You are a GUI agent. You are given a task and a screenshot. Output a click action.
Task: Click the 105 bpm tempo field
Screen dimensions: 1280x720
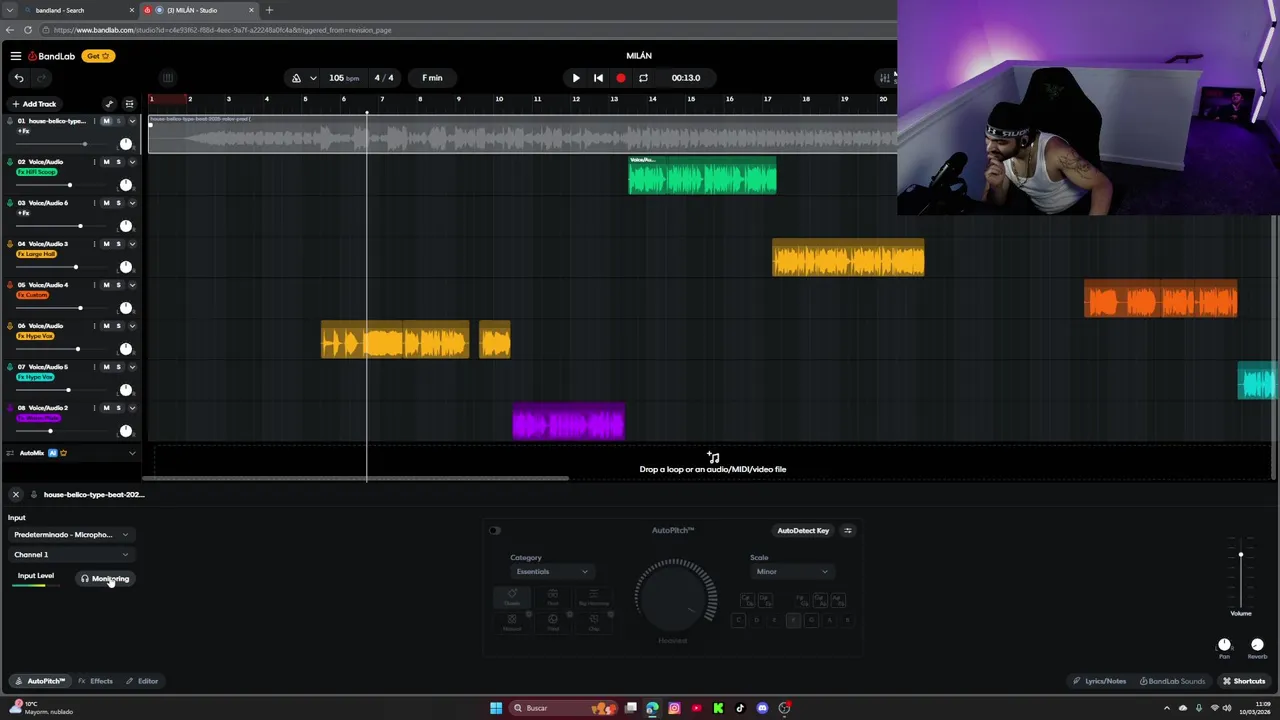[x=343, y=78]
